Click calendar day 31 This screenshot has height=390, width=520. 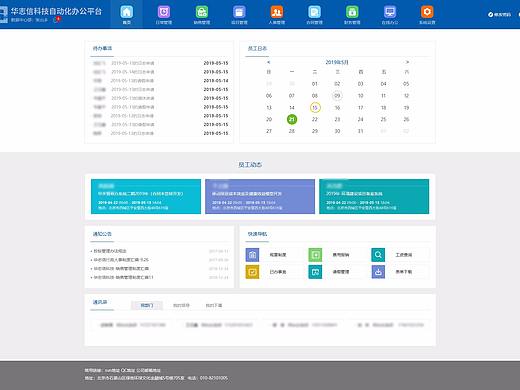pos(360,131)
